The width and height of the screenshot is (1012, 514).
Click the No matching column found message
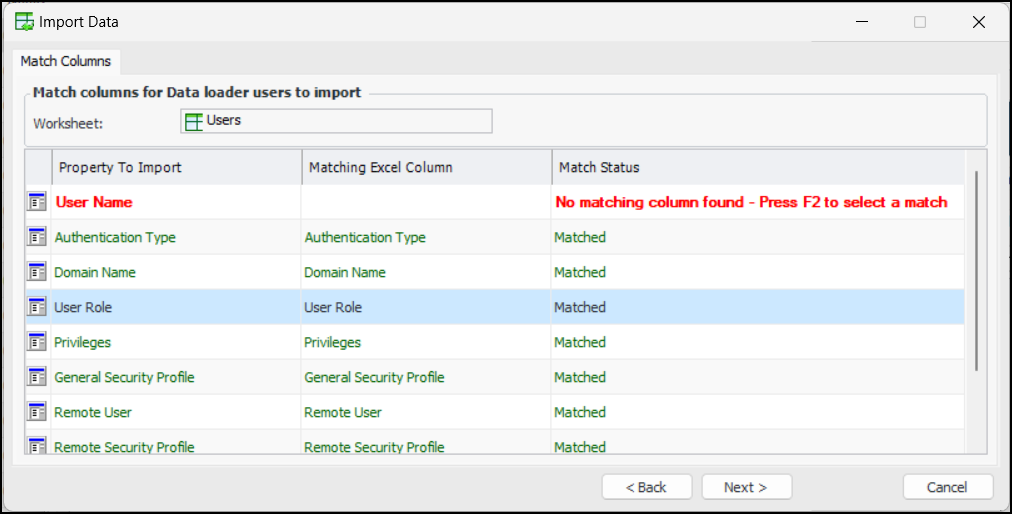tap(751, 202)
